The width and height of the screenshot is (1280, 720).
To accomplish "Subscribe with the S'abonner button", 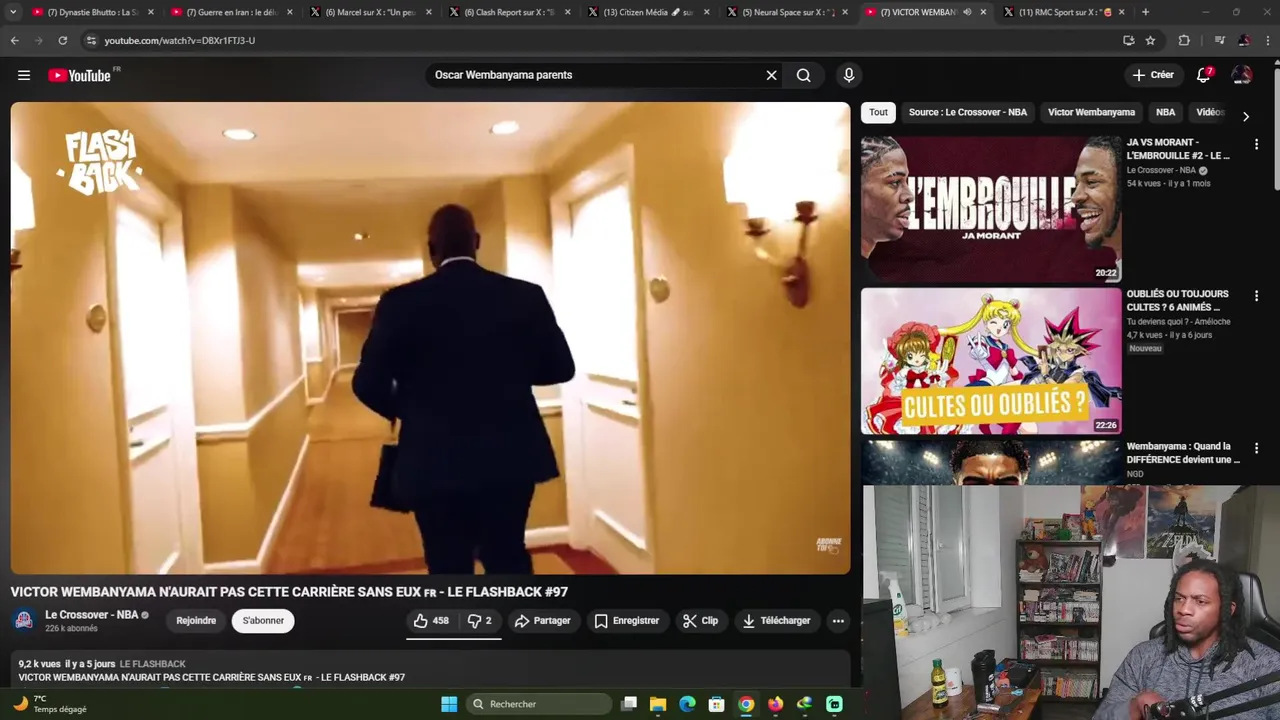I will point(263,621).
